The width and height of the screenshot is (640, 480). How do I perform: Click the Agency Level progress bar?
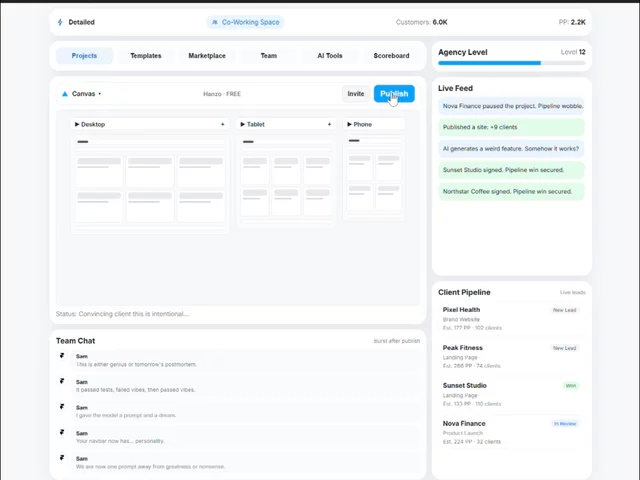(x=512, y=63)
